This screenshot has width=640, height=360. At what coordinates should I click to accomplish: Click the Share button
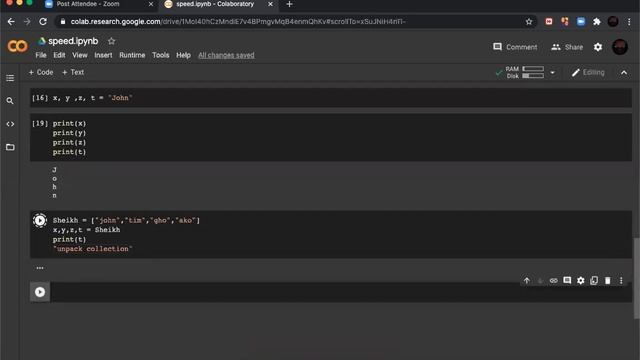pyautogui.click(x=567, y=47)
